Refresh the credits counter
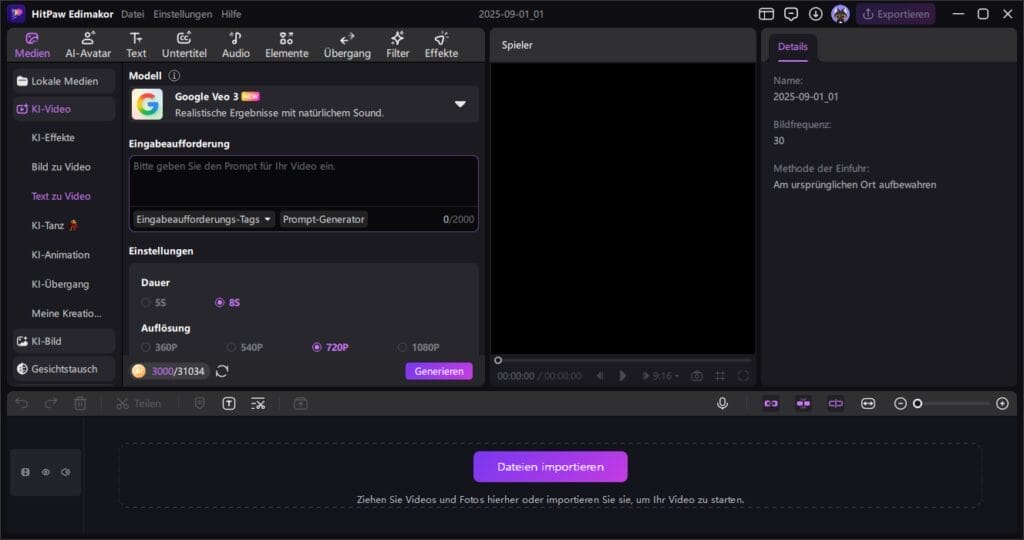Screen dimensions: 1024x540 pyautogui.click(x=222, y=371)
